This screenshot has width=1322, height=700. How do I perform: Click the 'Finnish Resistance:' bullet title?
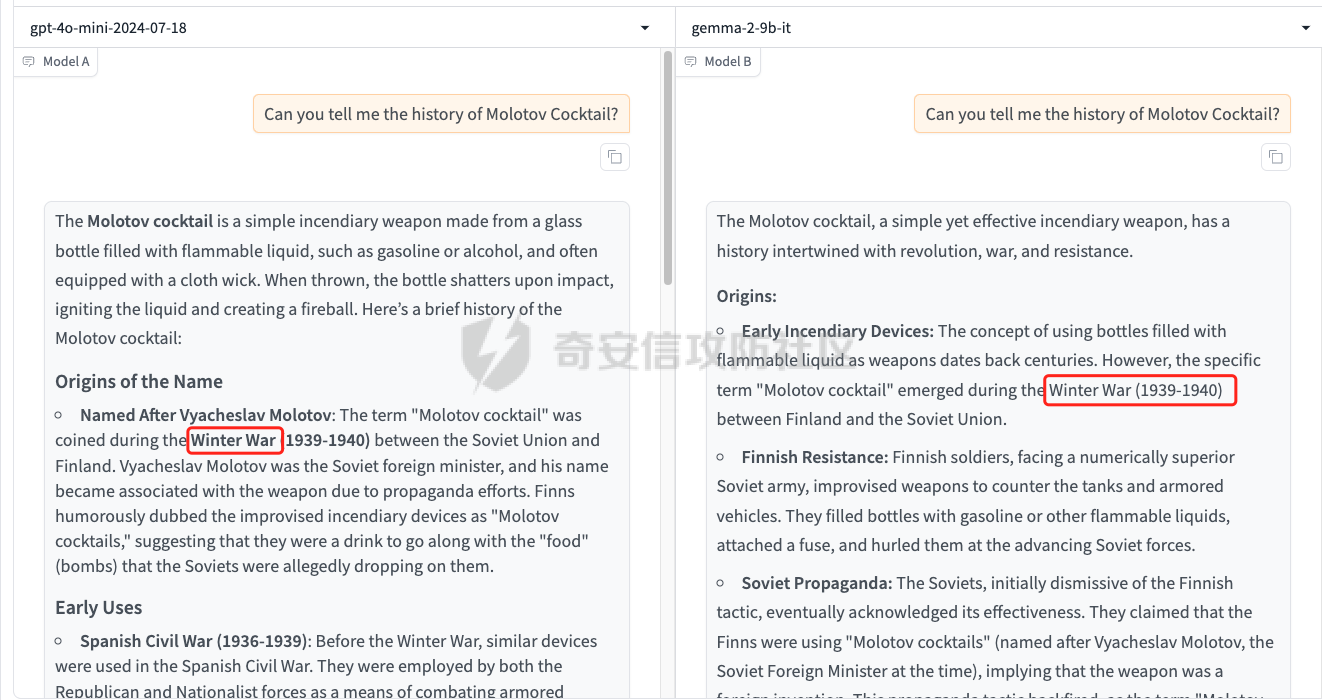coord(814,457)
